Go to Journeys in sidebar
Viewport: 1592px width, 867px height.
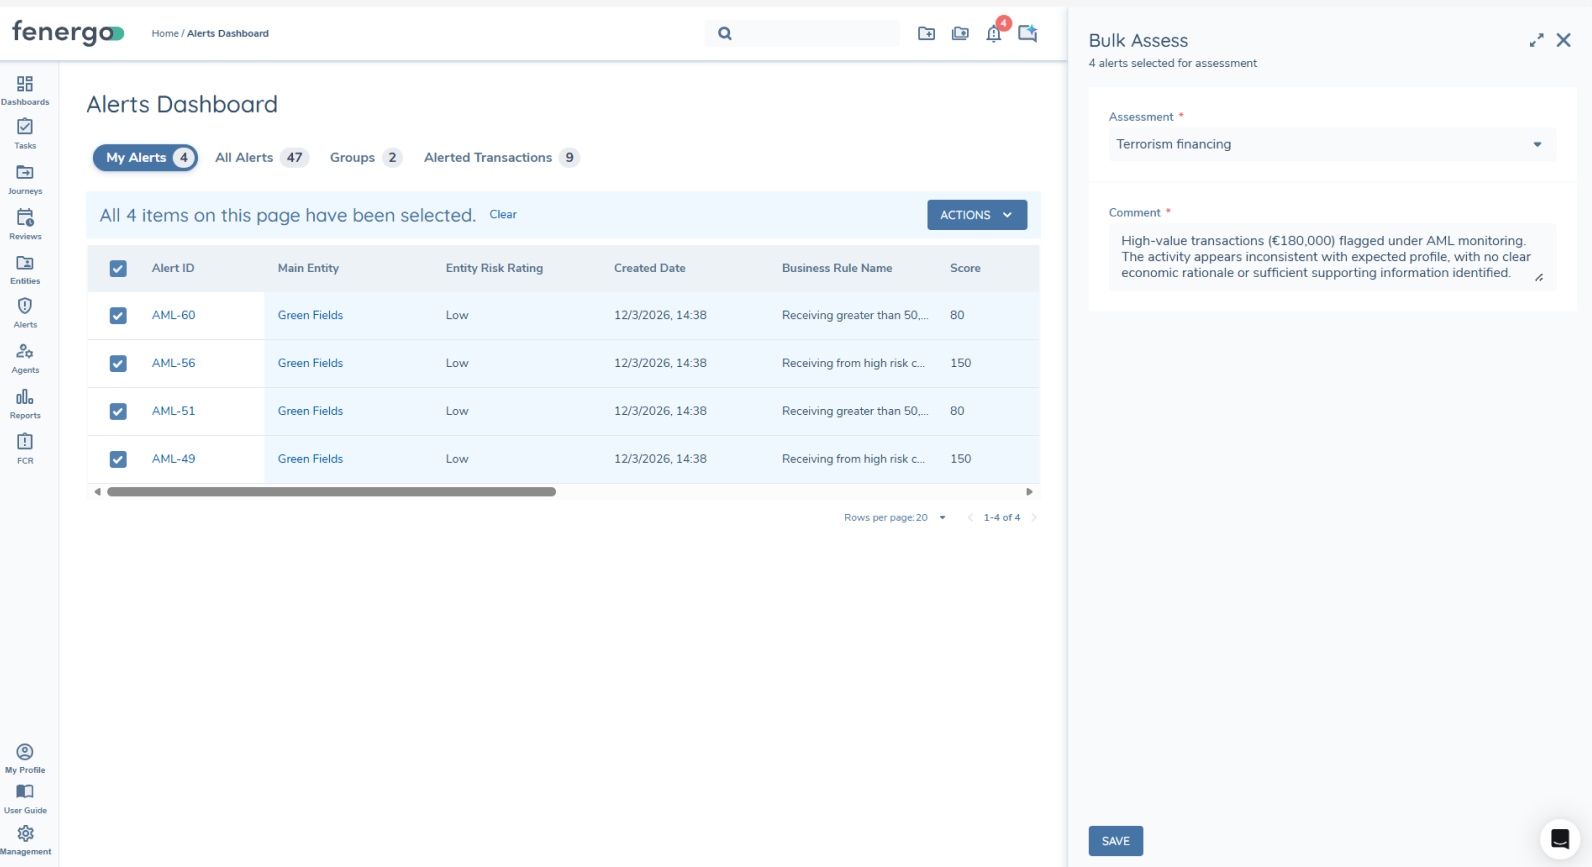pos(25,177)
